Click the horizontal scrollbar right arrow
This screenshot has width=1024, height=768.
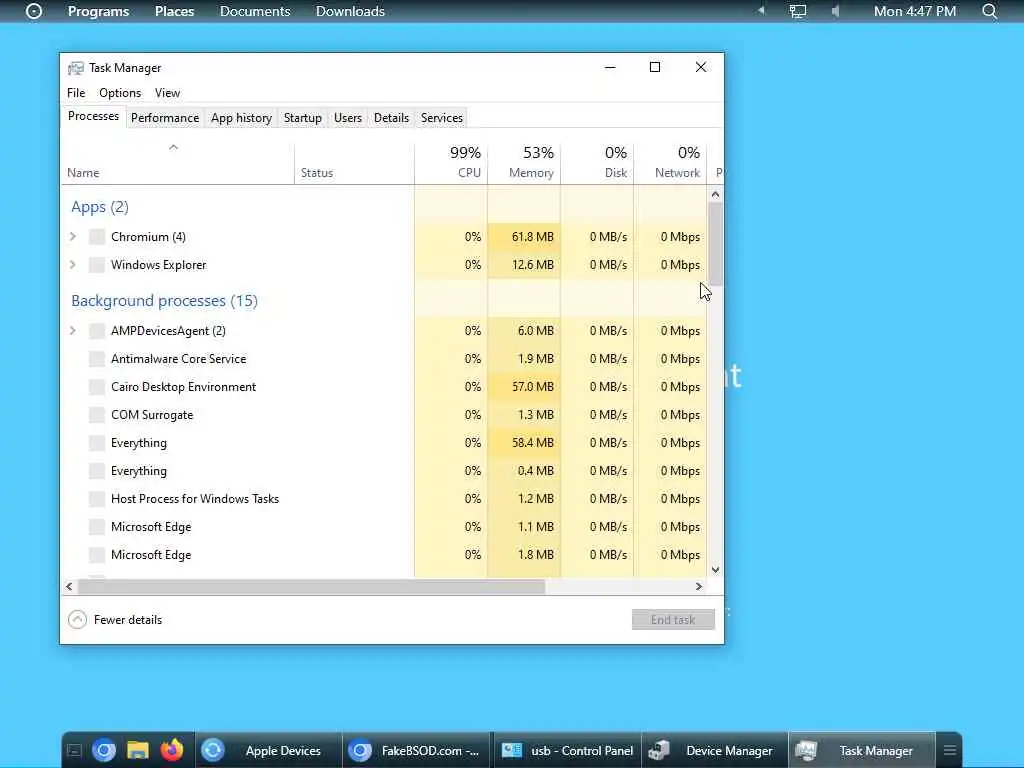[699, 586]
